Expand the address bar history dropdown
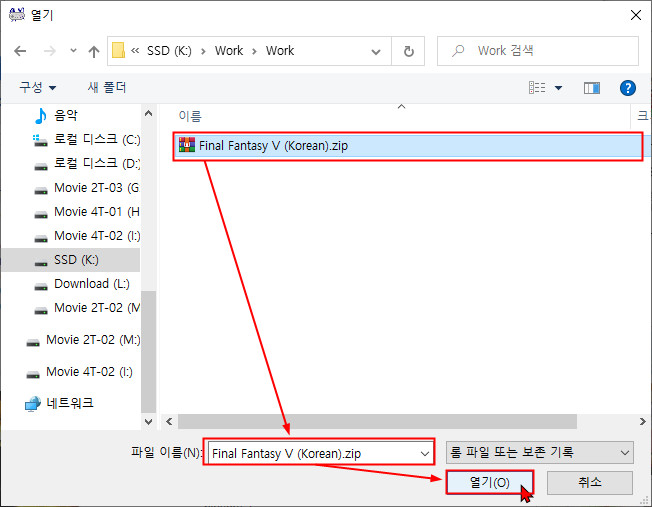The height and width of the screenshot is (507, 652). [x=376, y=52]
